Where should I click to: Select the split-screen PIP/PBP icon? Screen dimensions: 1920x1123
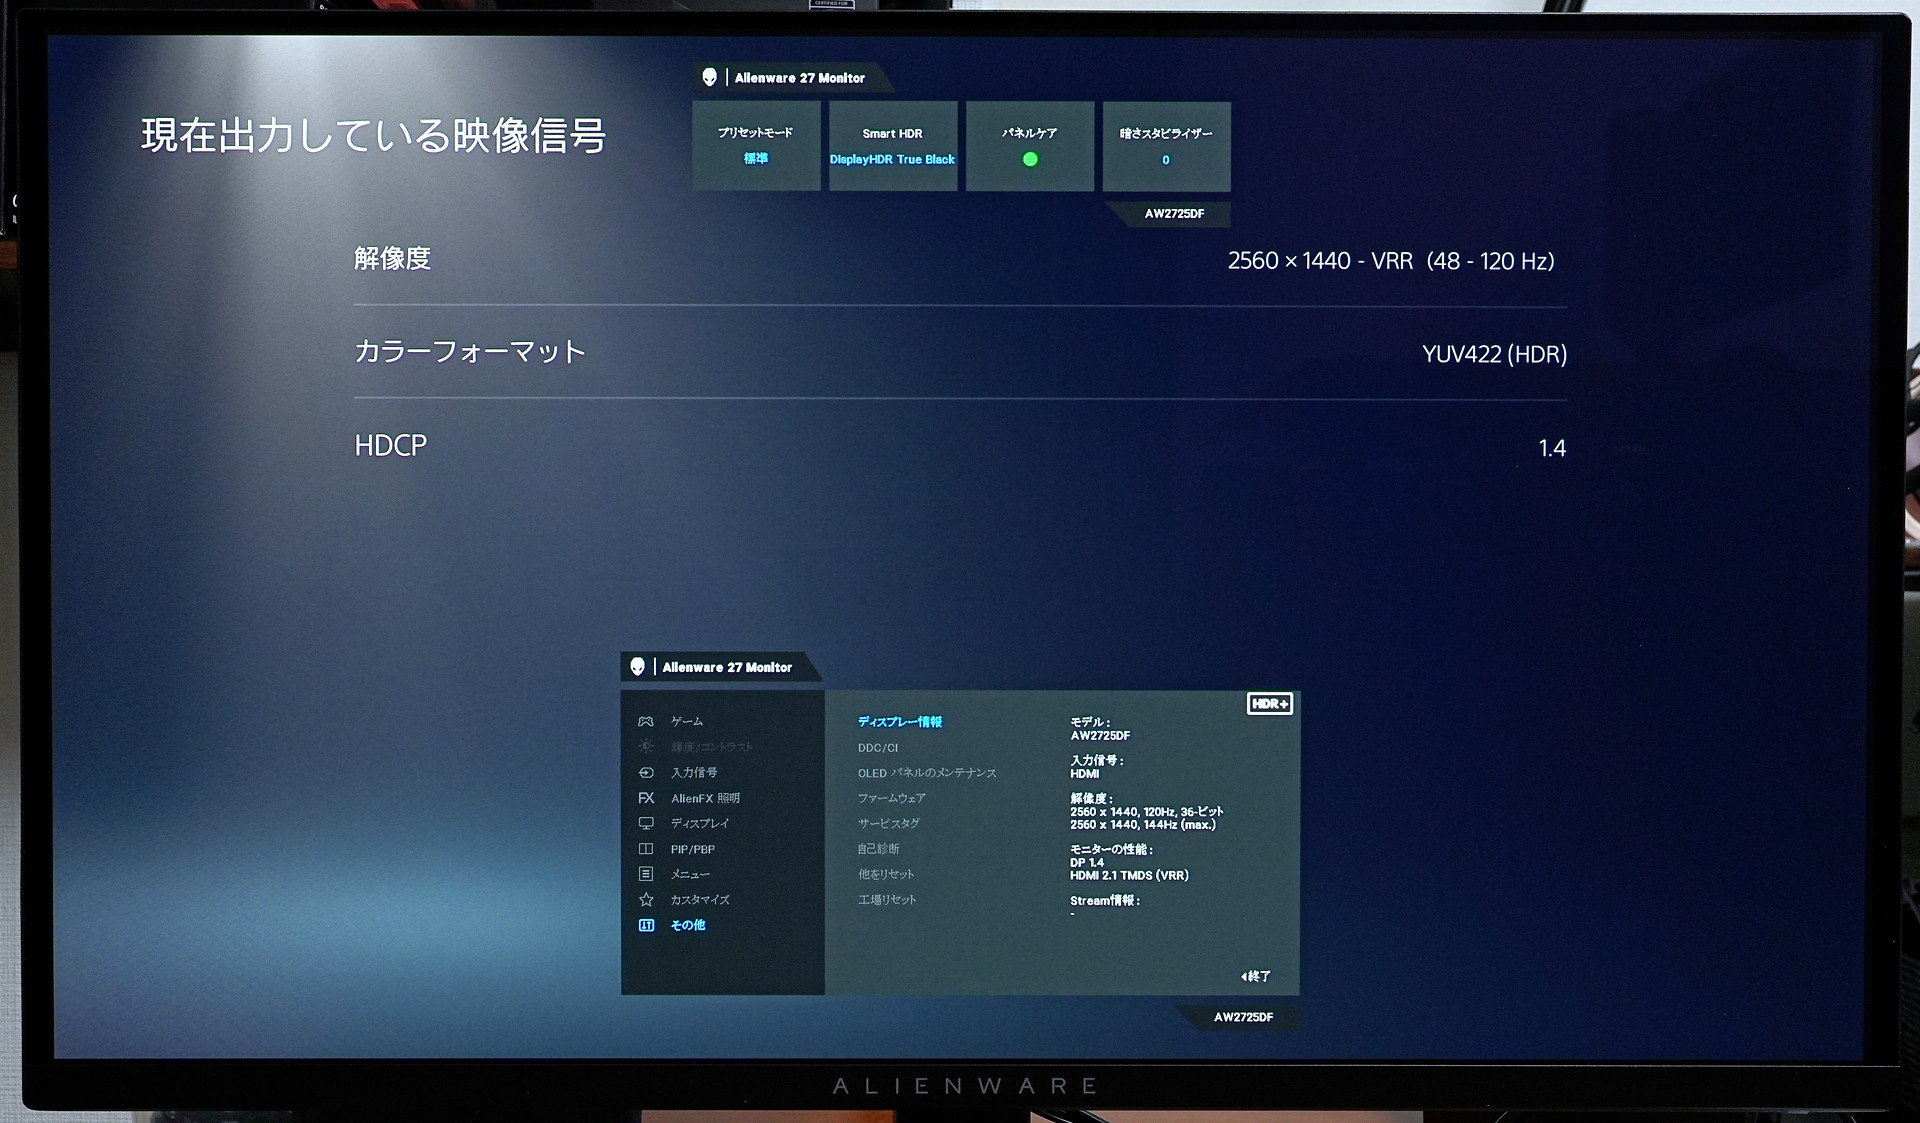click(x=646, y=849)
